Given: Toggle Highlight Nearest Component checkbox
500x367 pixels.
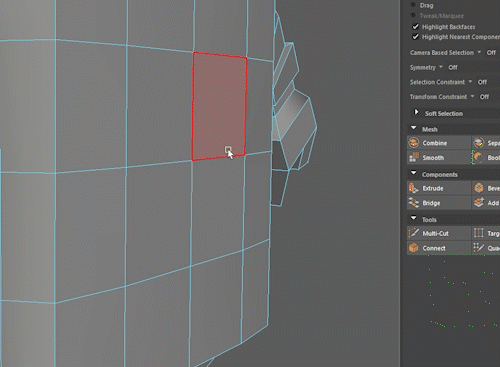Looking at the screenshot, I should point(415,37).
